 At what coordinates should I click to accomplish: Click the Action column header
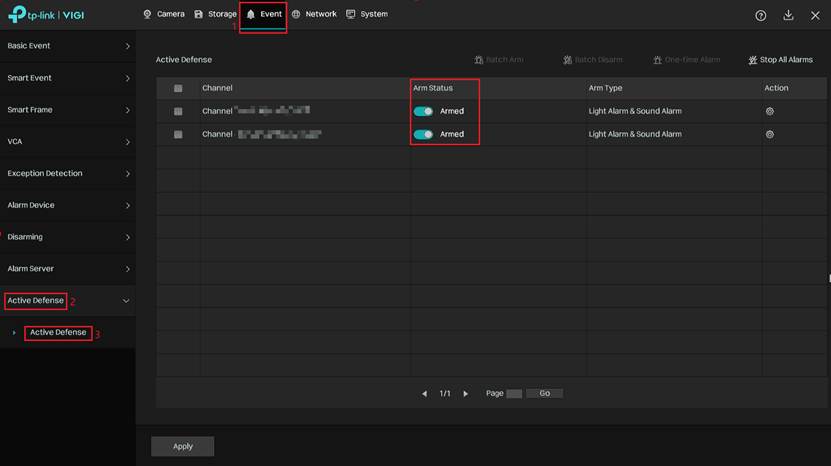pyautogui.click(x=776, y=88)
